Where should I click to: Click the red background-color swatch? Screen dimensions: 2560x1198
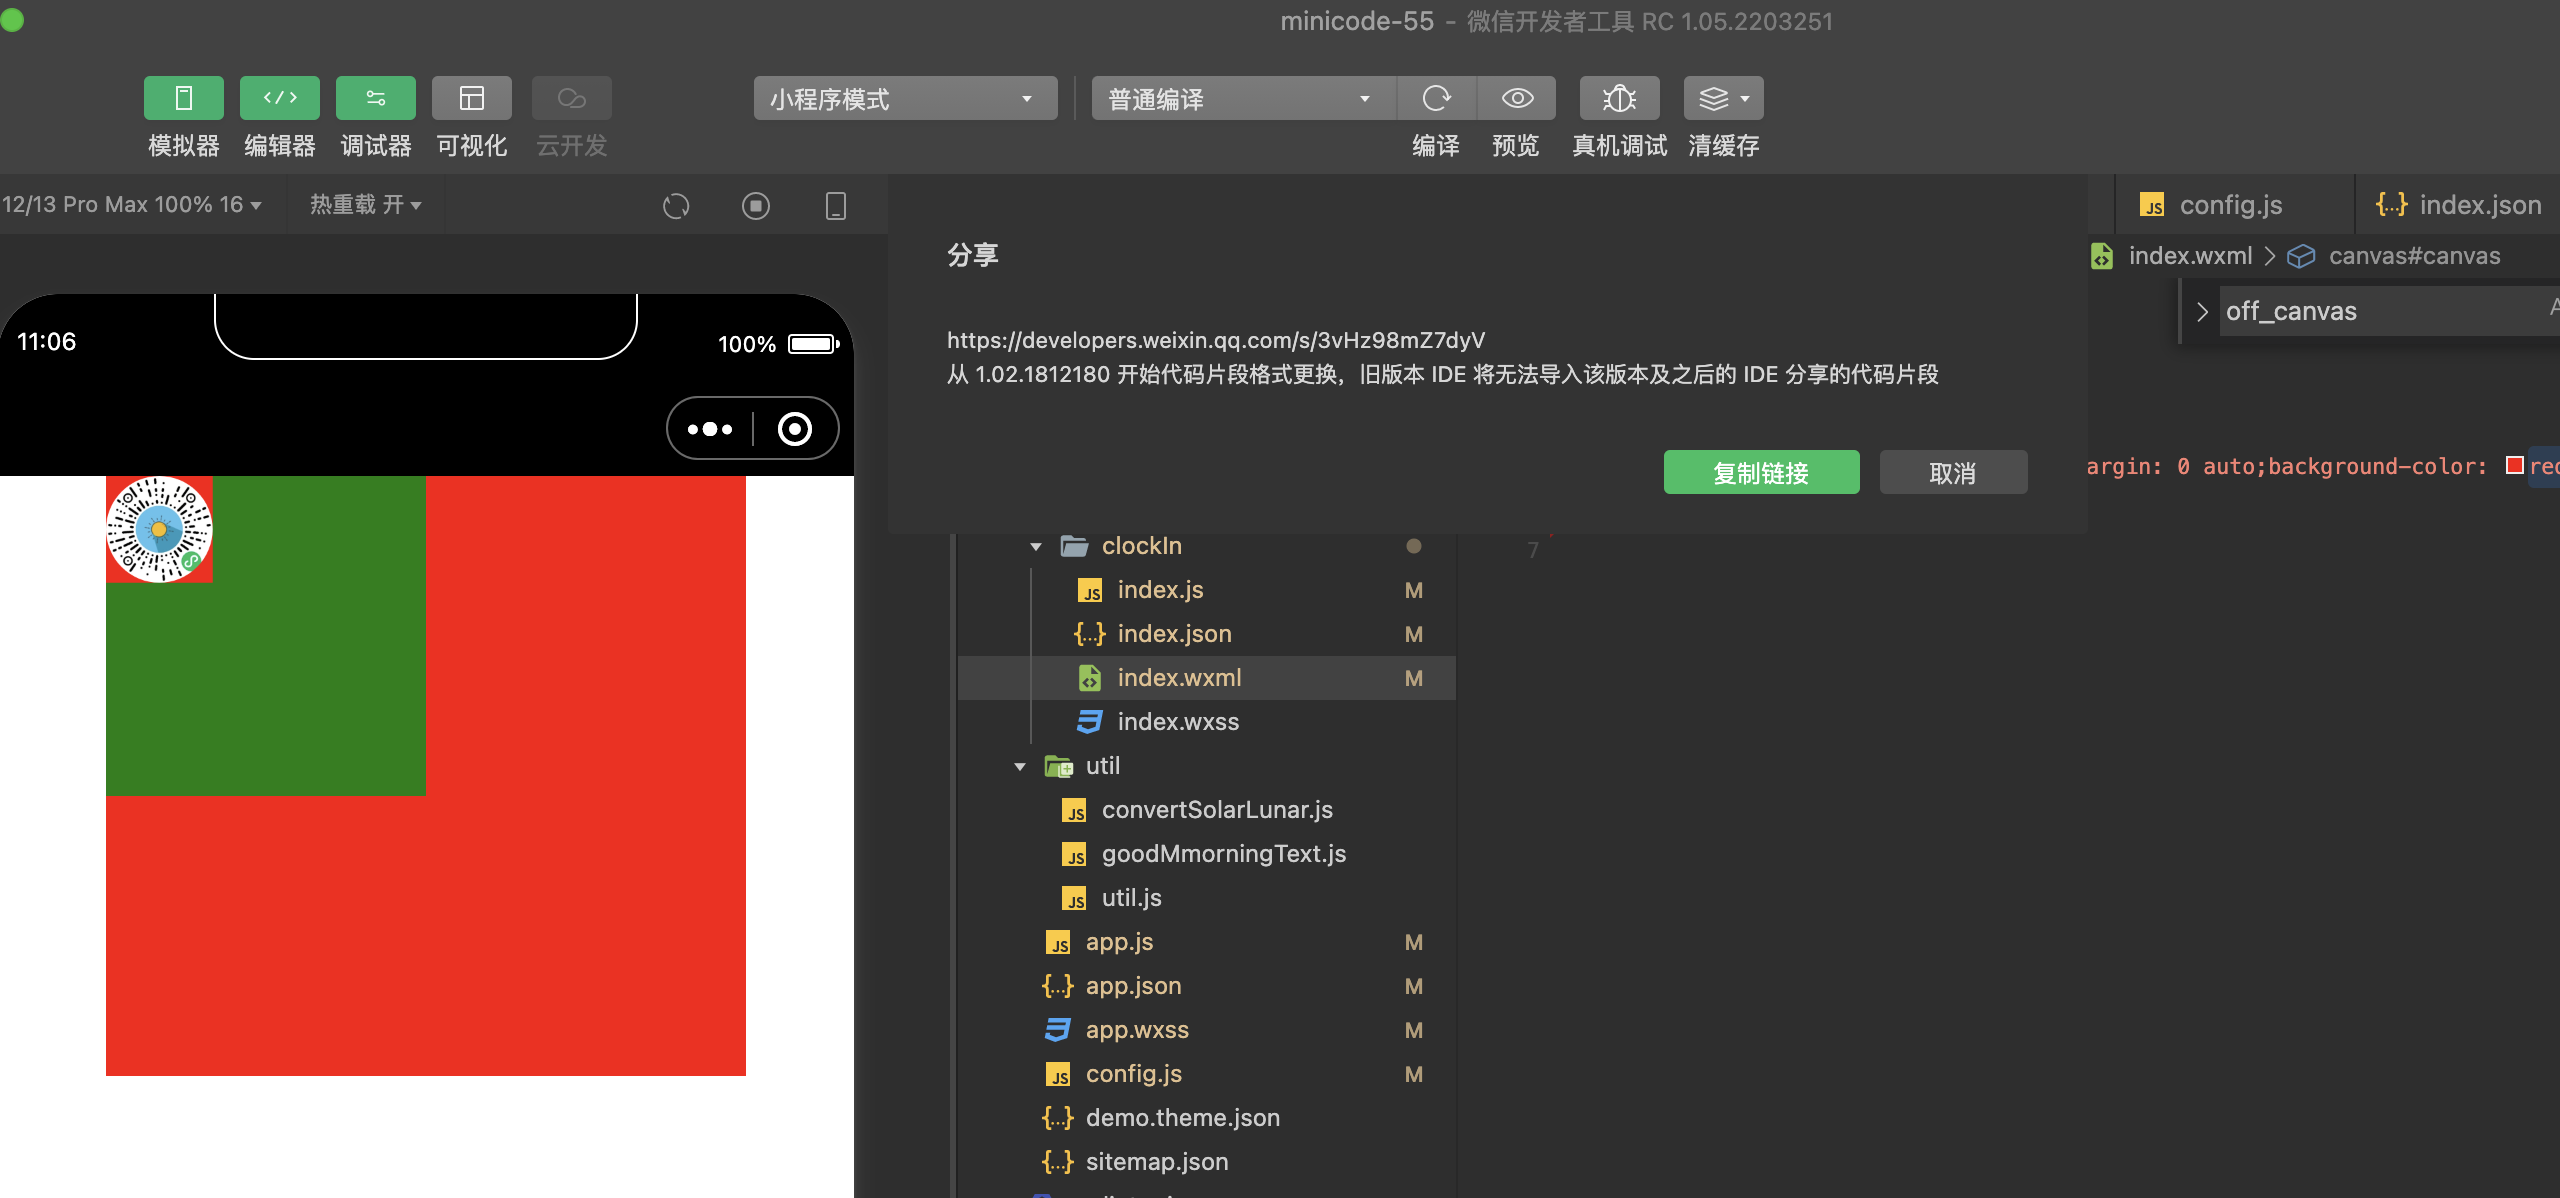[x=2514, y=465]
